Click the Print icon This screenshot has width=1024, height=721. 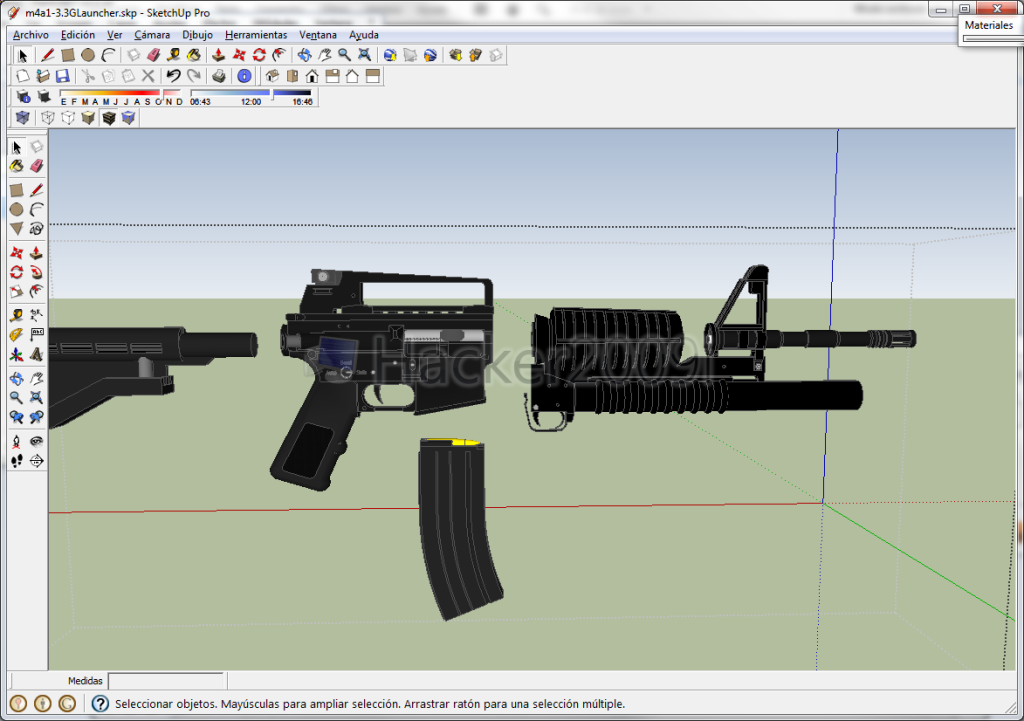pyautogui.click(x=219, y=76)
